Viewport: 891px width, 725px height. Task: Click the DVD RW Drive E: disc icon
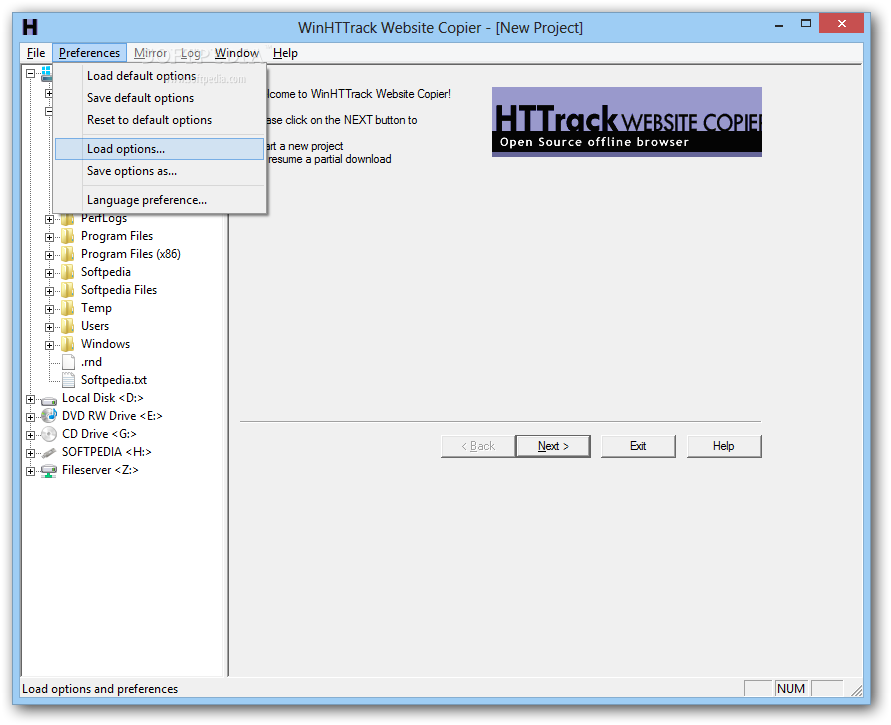49,416
